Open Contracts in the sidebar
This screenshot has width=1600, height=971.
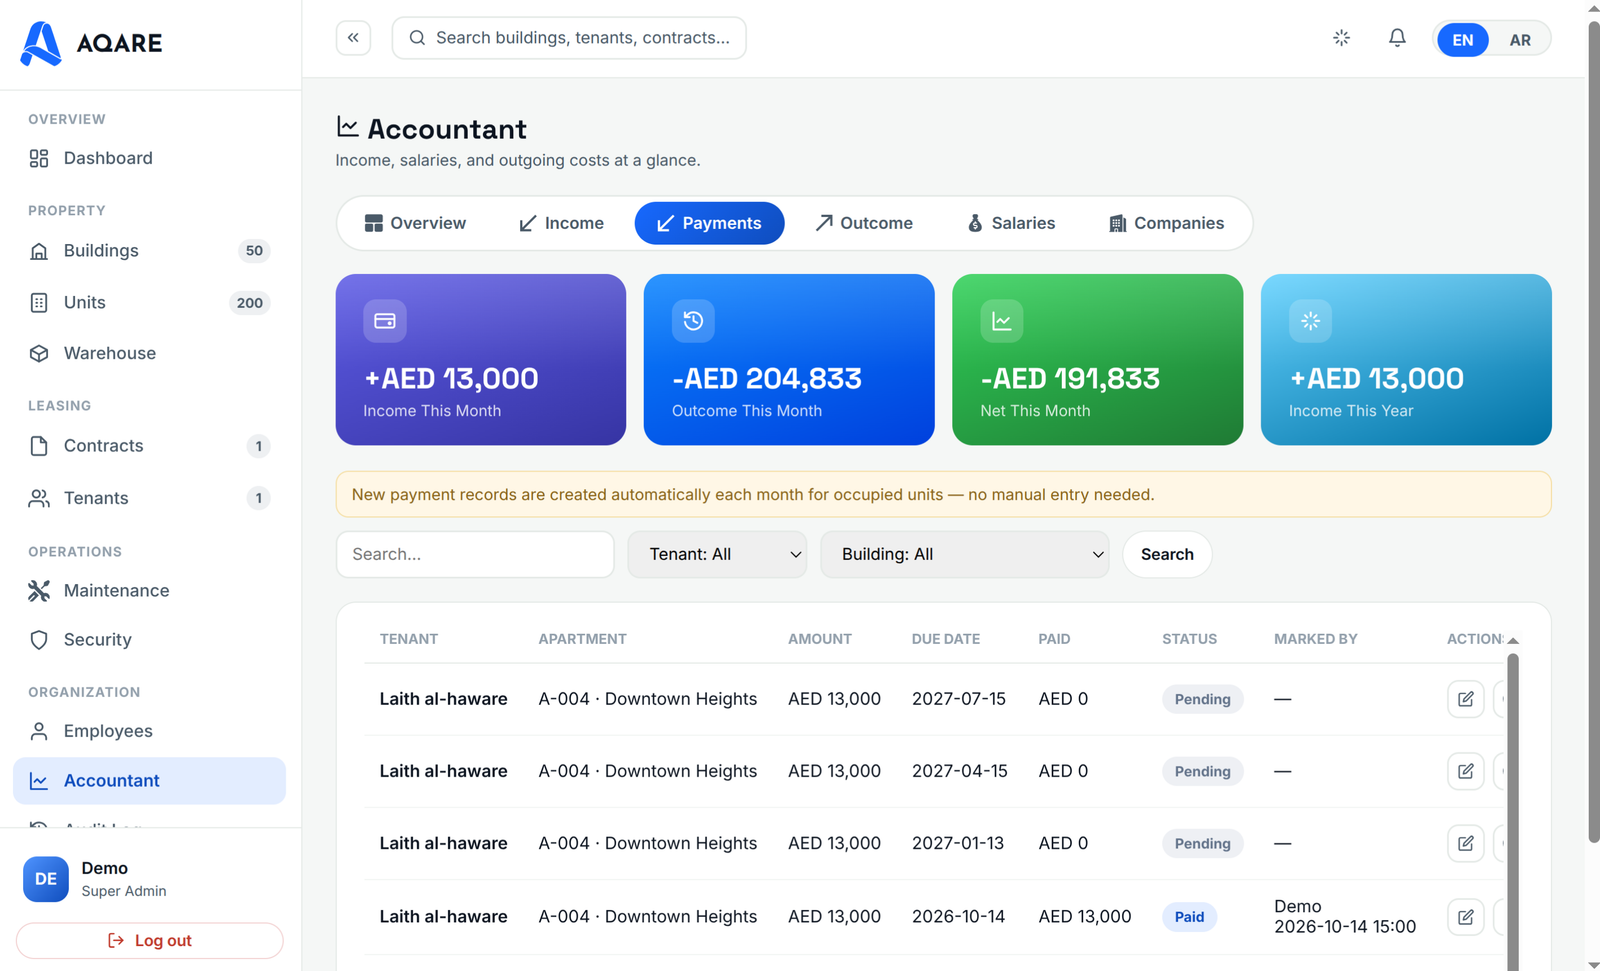coord(149,446)
